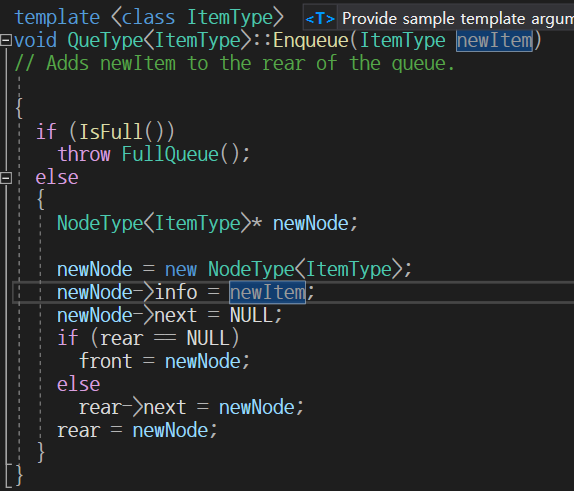Click ItemType in 'template <class ItemType>'
This screenshot has width=574, height=491.
tap(230, 18)
